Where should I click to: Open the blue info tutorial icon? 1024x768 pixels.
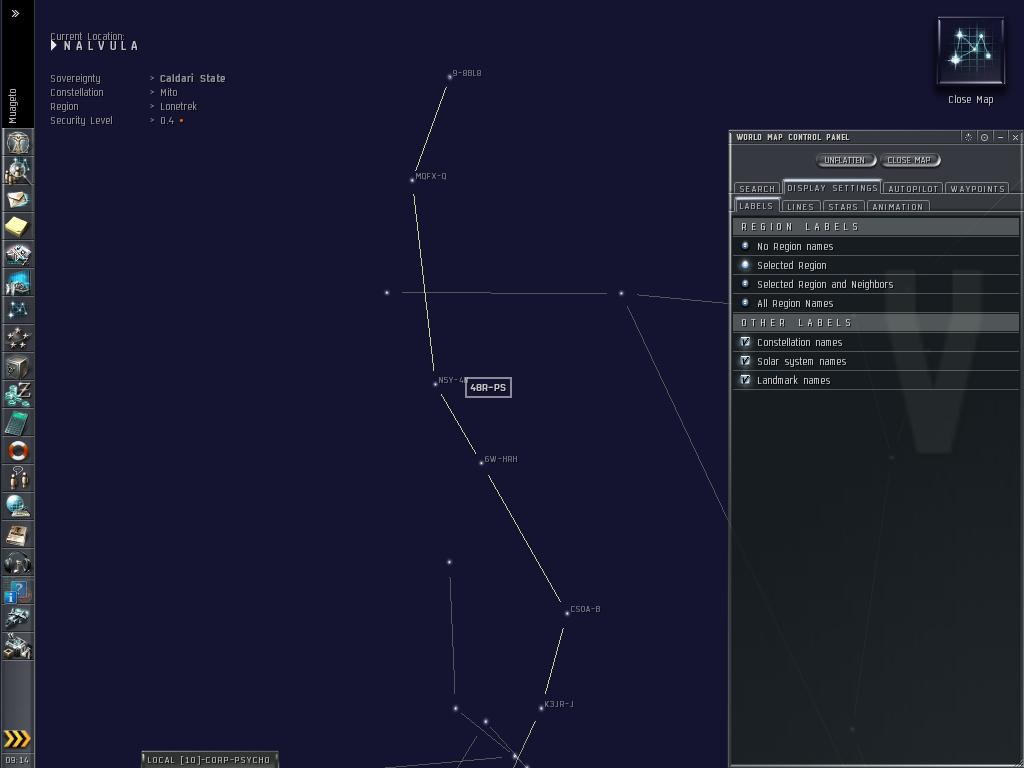point(18,591)
